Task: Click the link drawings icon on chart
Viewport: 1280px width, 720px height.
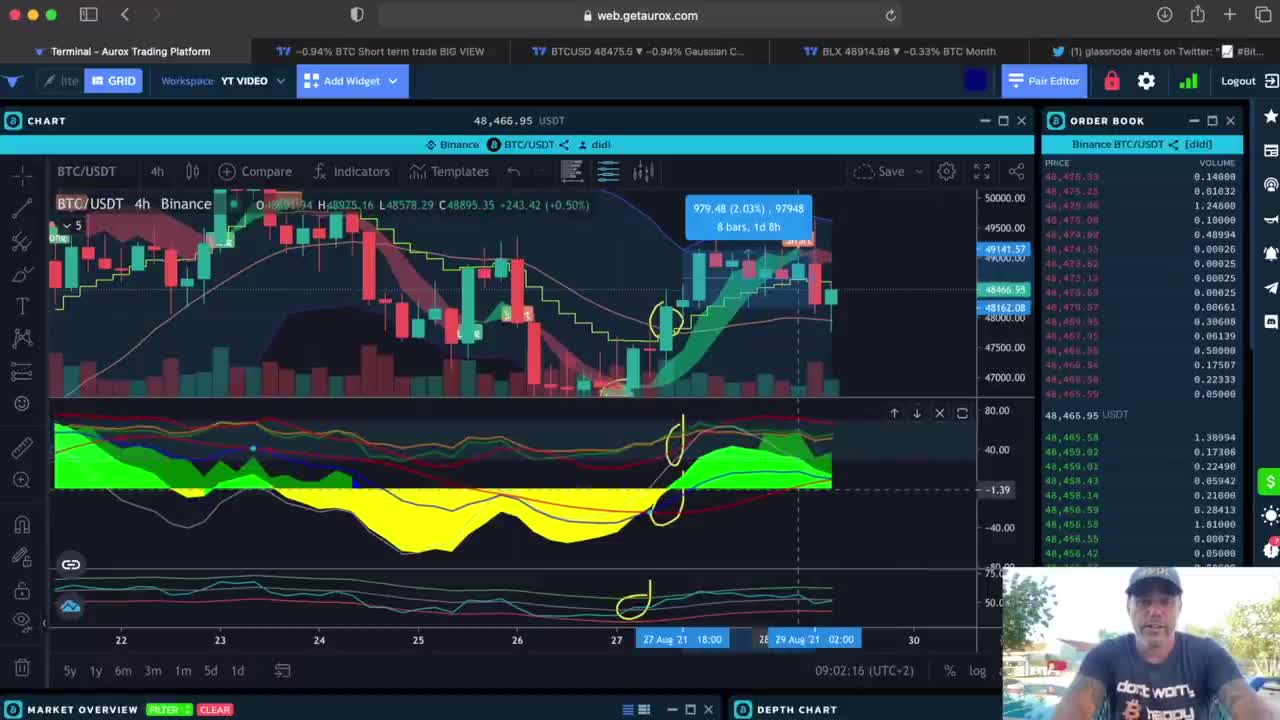Action: pyautogui.click(x=71, y=565)
